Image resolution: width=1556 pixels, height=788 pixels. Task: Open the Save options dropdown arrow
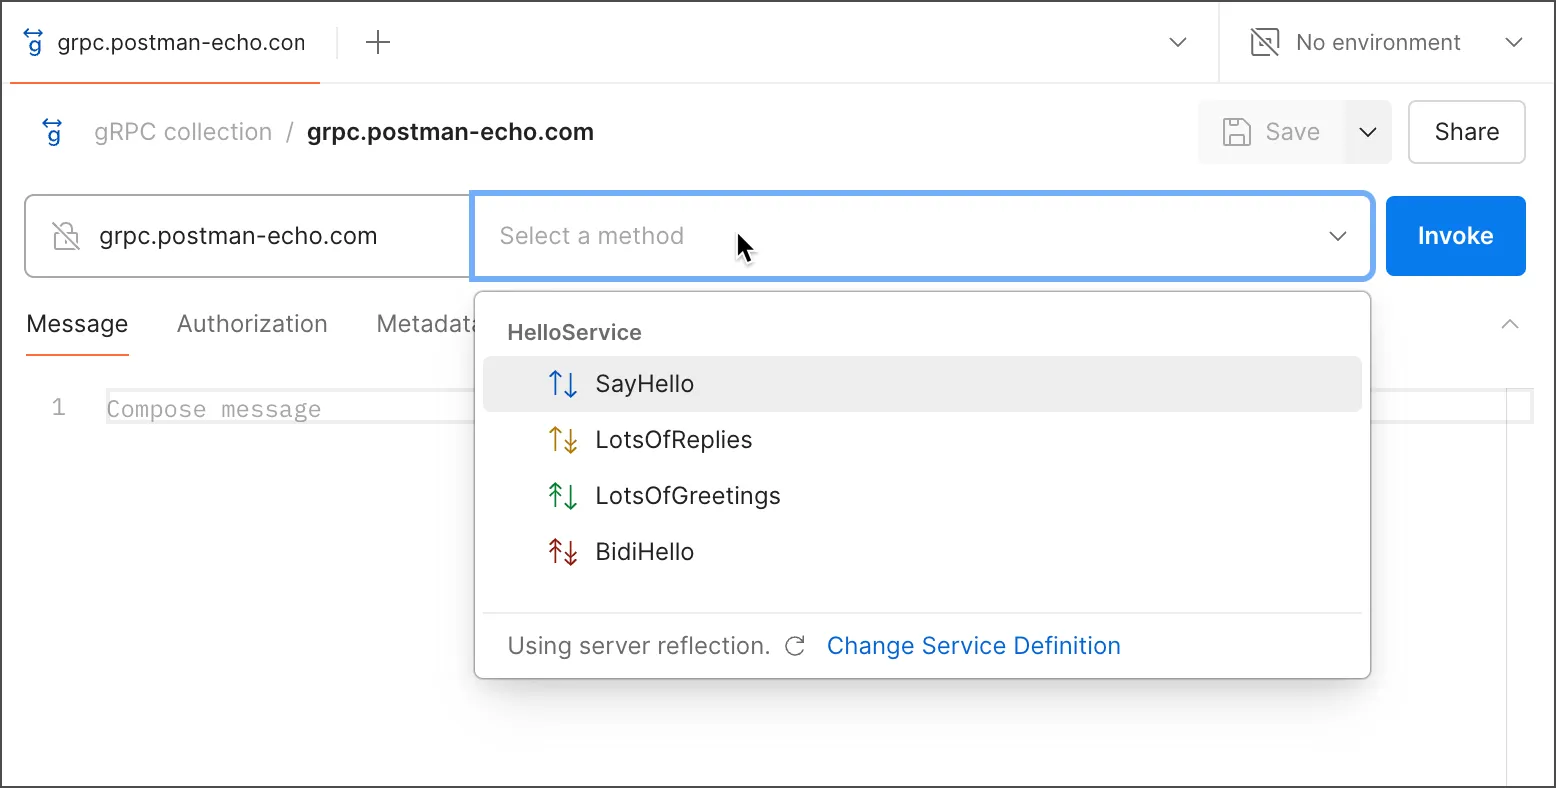(x=1368, y=132)
